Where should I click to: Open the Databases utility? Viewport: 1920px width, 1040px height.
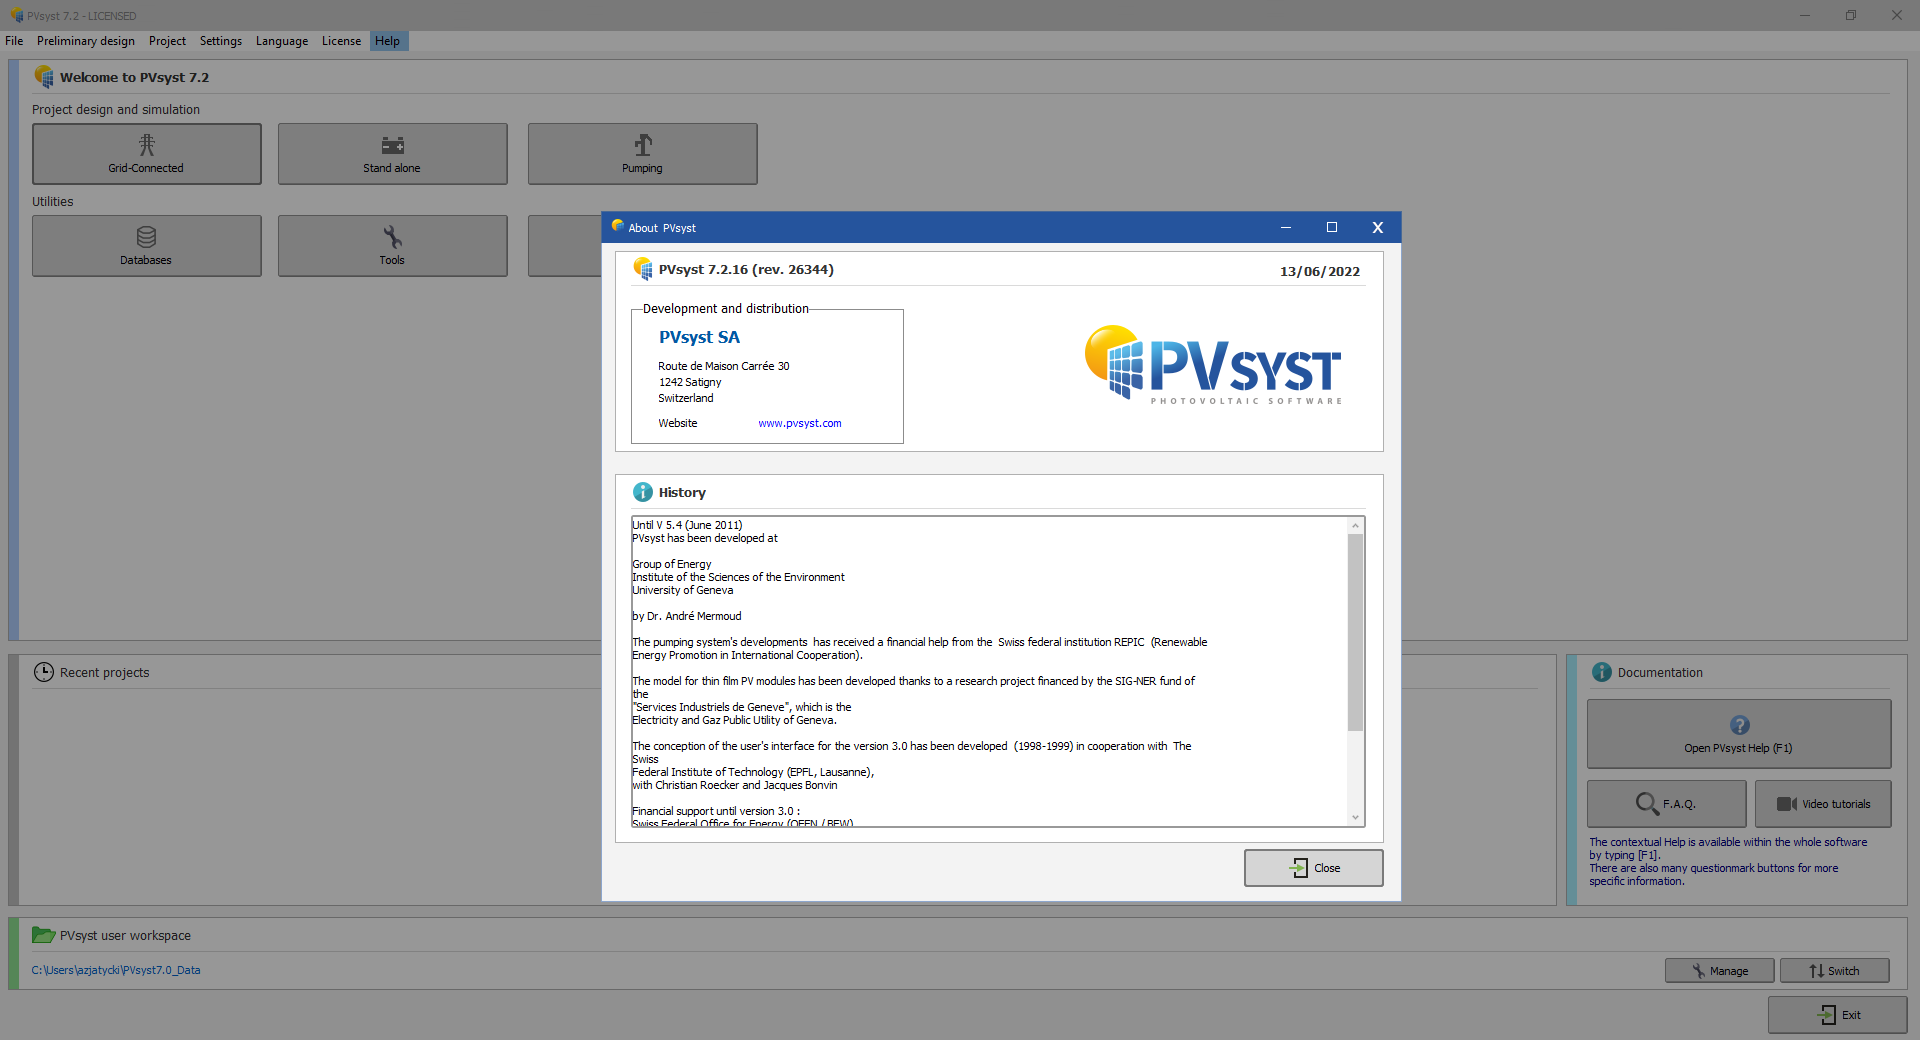147,246
